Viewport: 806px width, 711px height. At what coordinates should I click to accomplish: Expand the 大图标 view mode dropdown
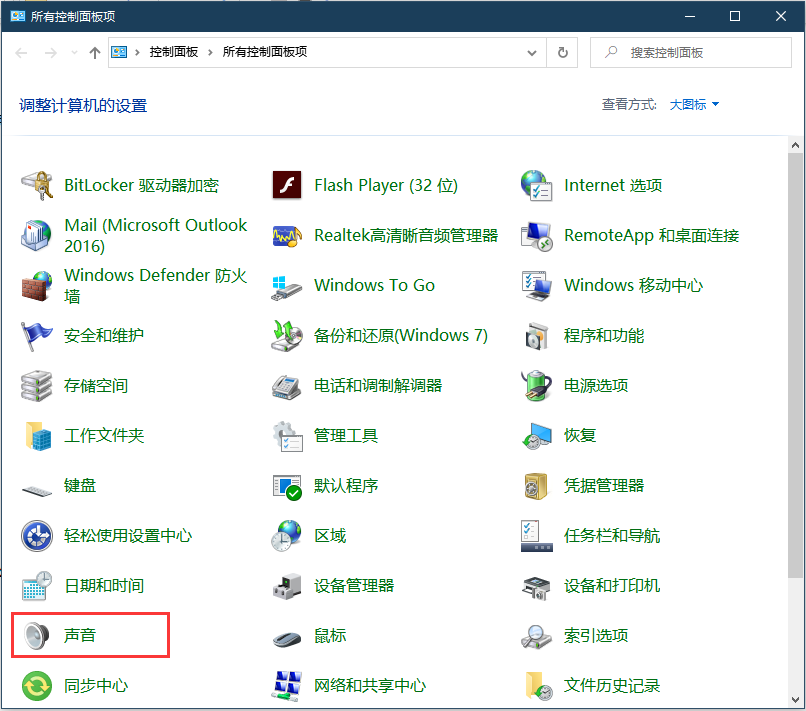pos(694,105)
